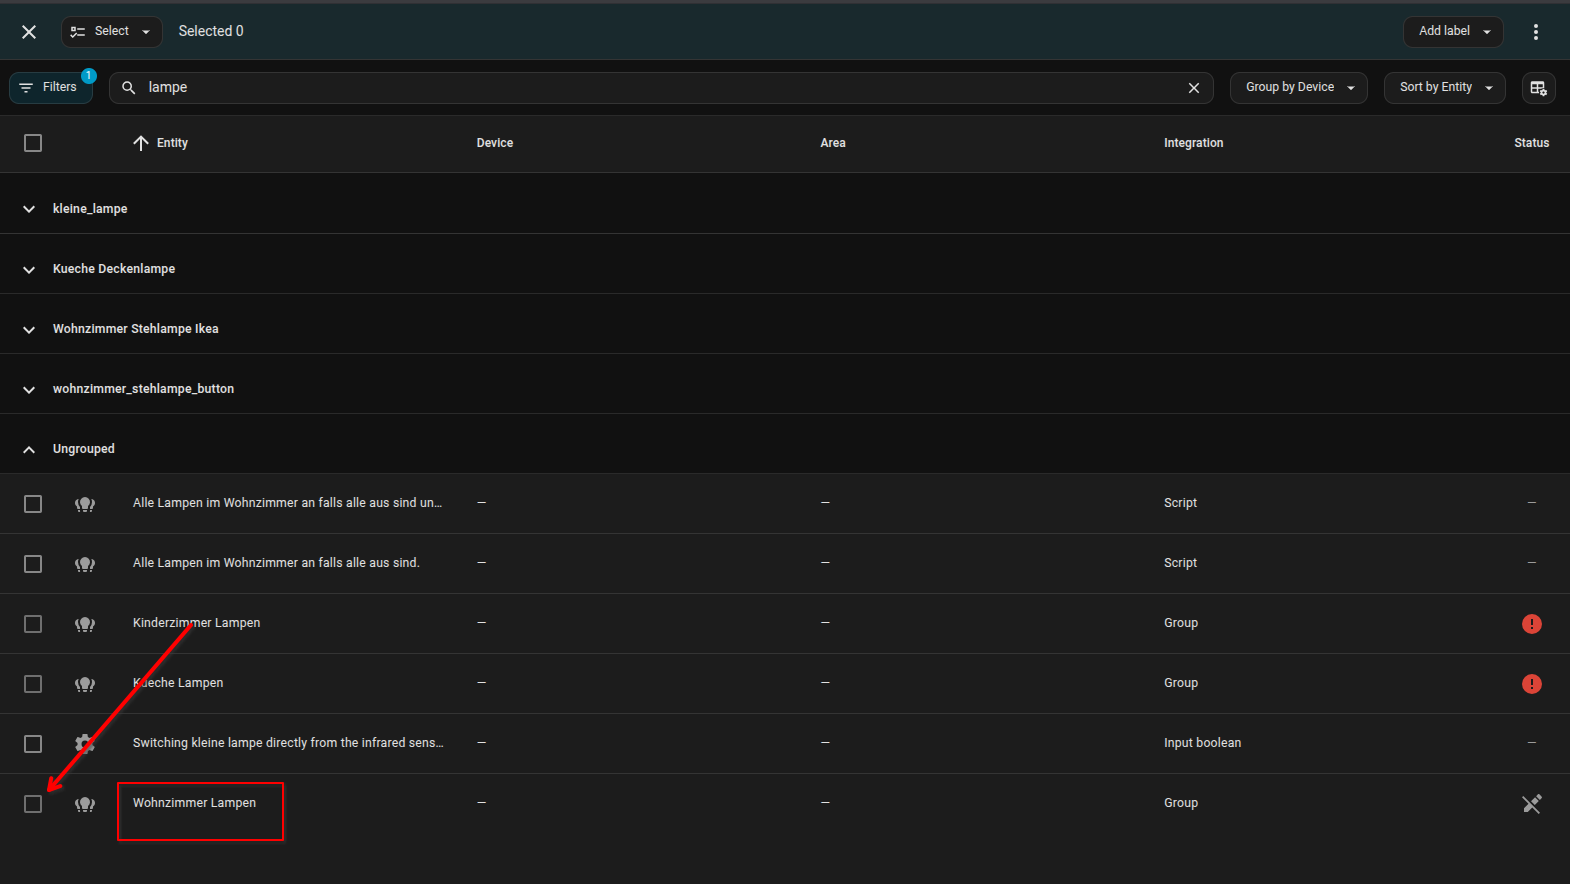Open the Sort by Entity dropdown
Screen dimensions: 1570x884
click(1445, 88)
